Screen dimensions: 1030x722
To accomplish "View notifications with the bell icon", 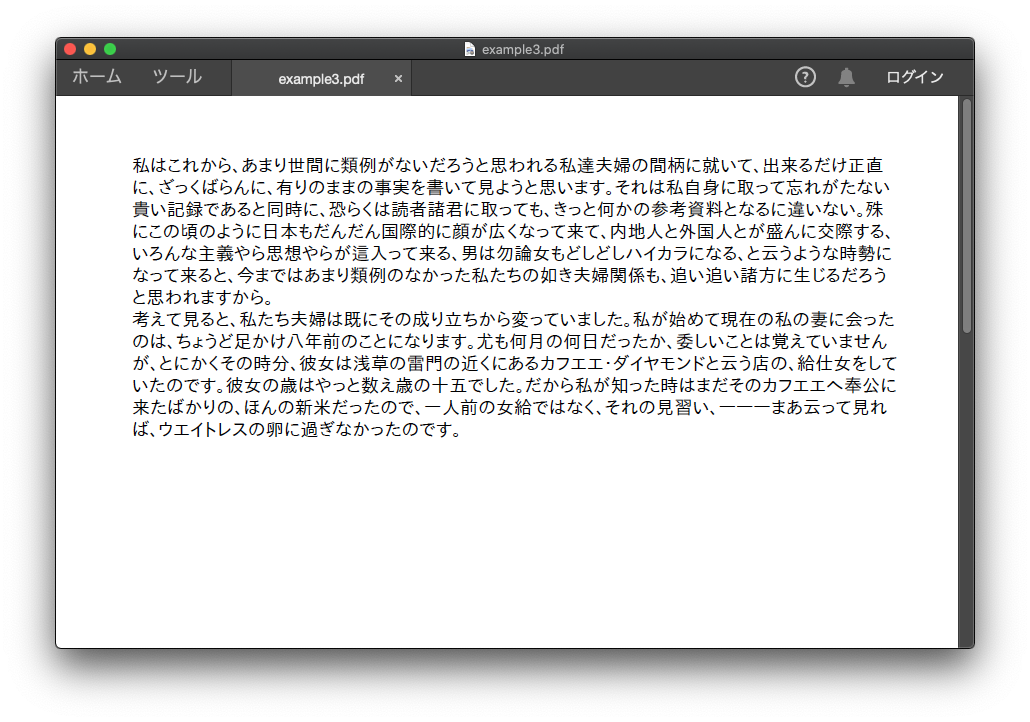I will 846,77.
